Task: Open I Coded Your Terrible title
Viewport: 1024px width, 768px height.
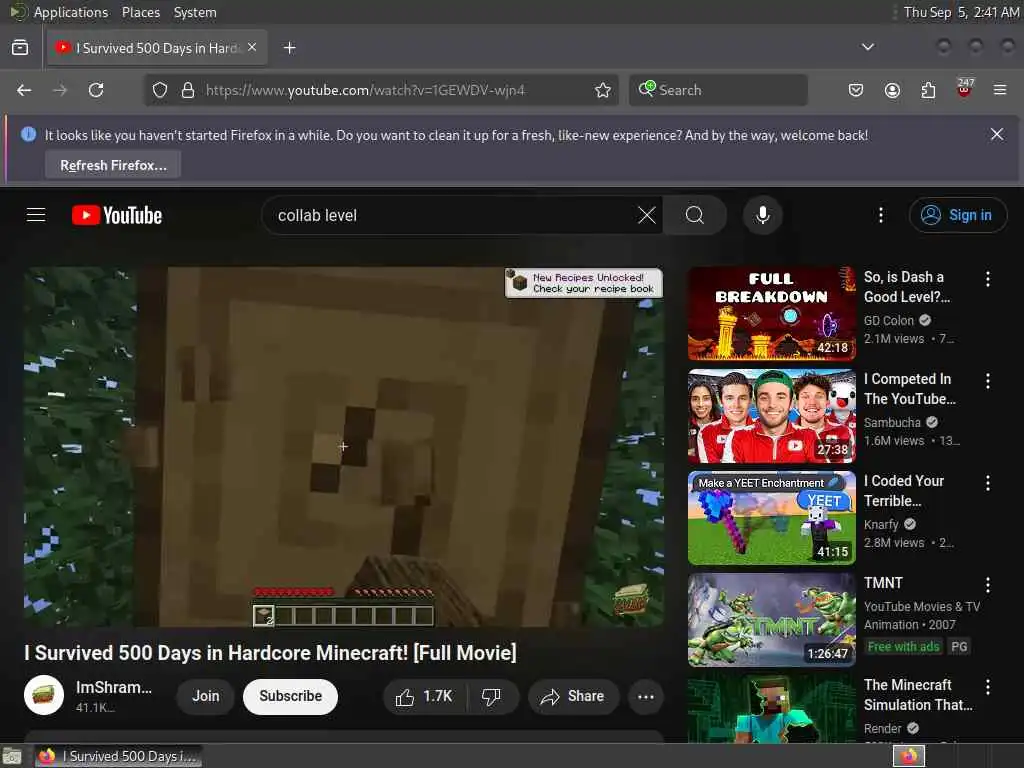Action: coord(904,490)
